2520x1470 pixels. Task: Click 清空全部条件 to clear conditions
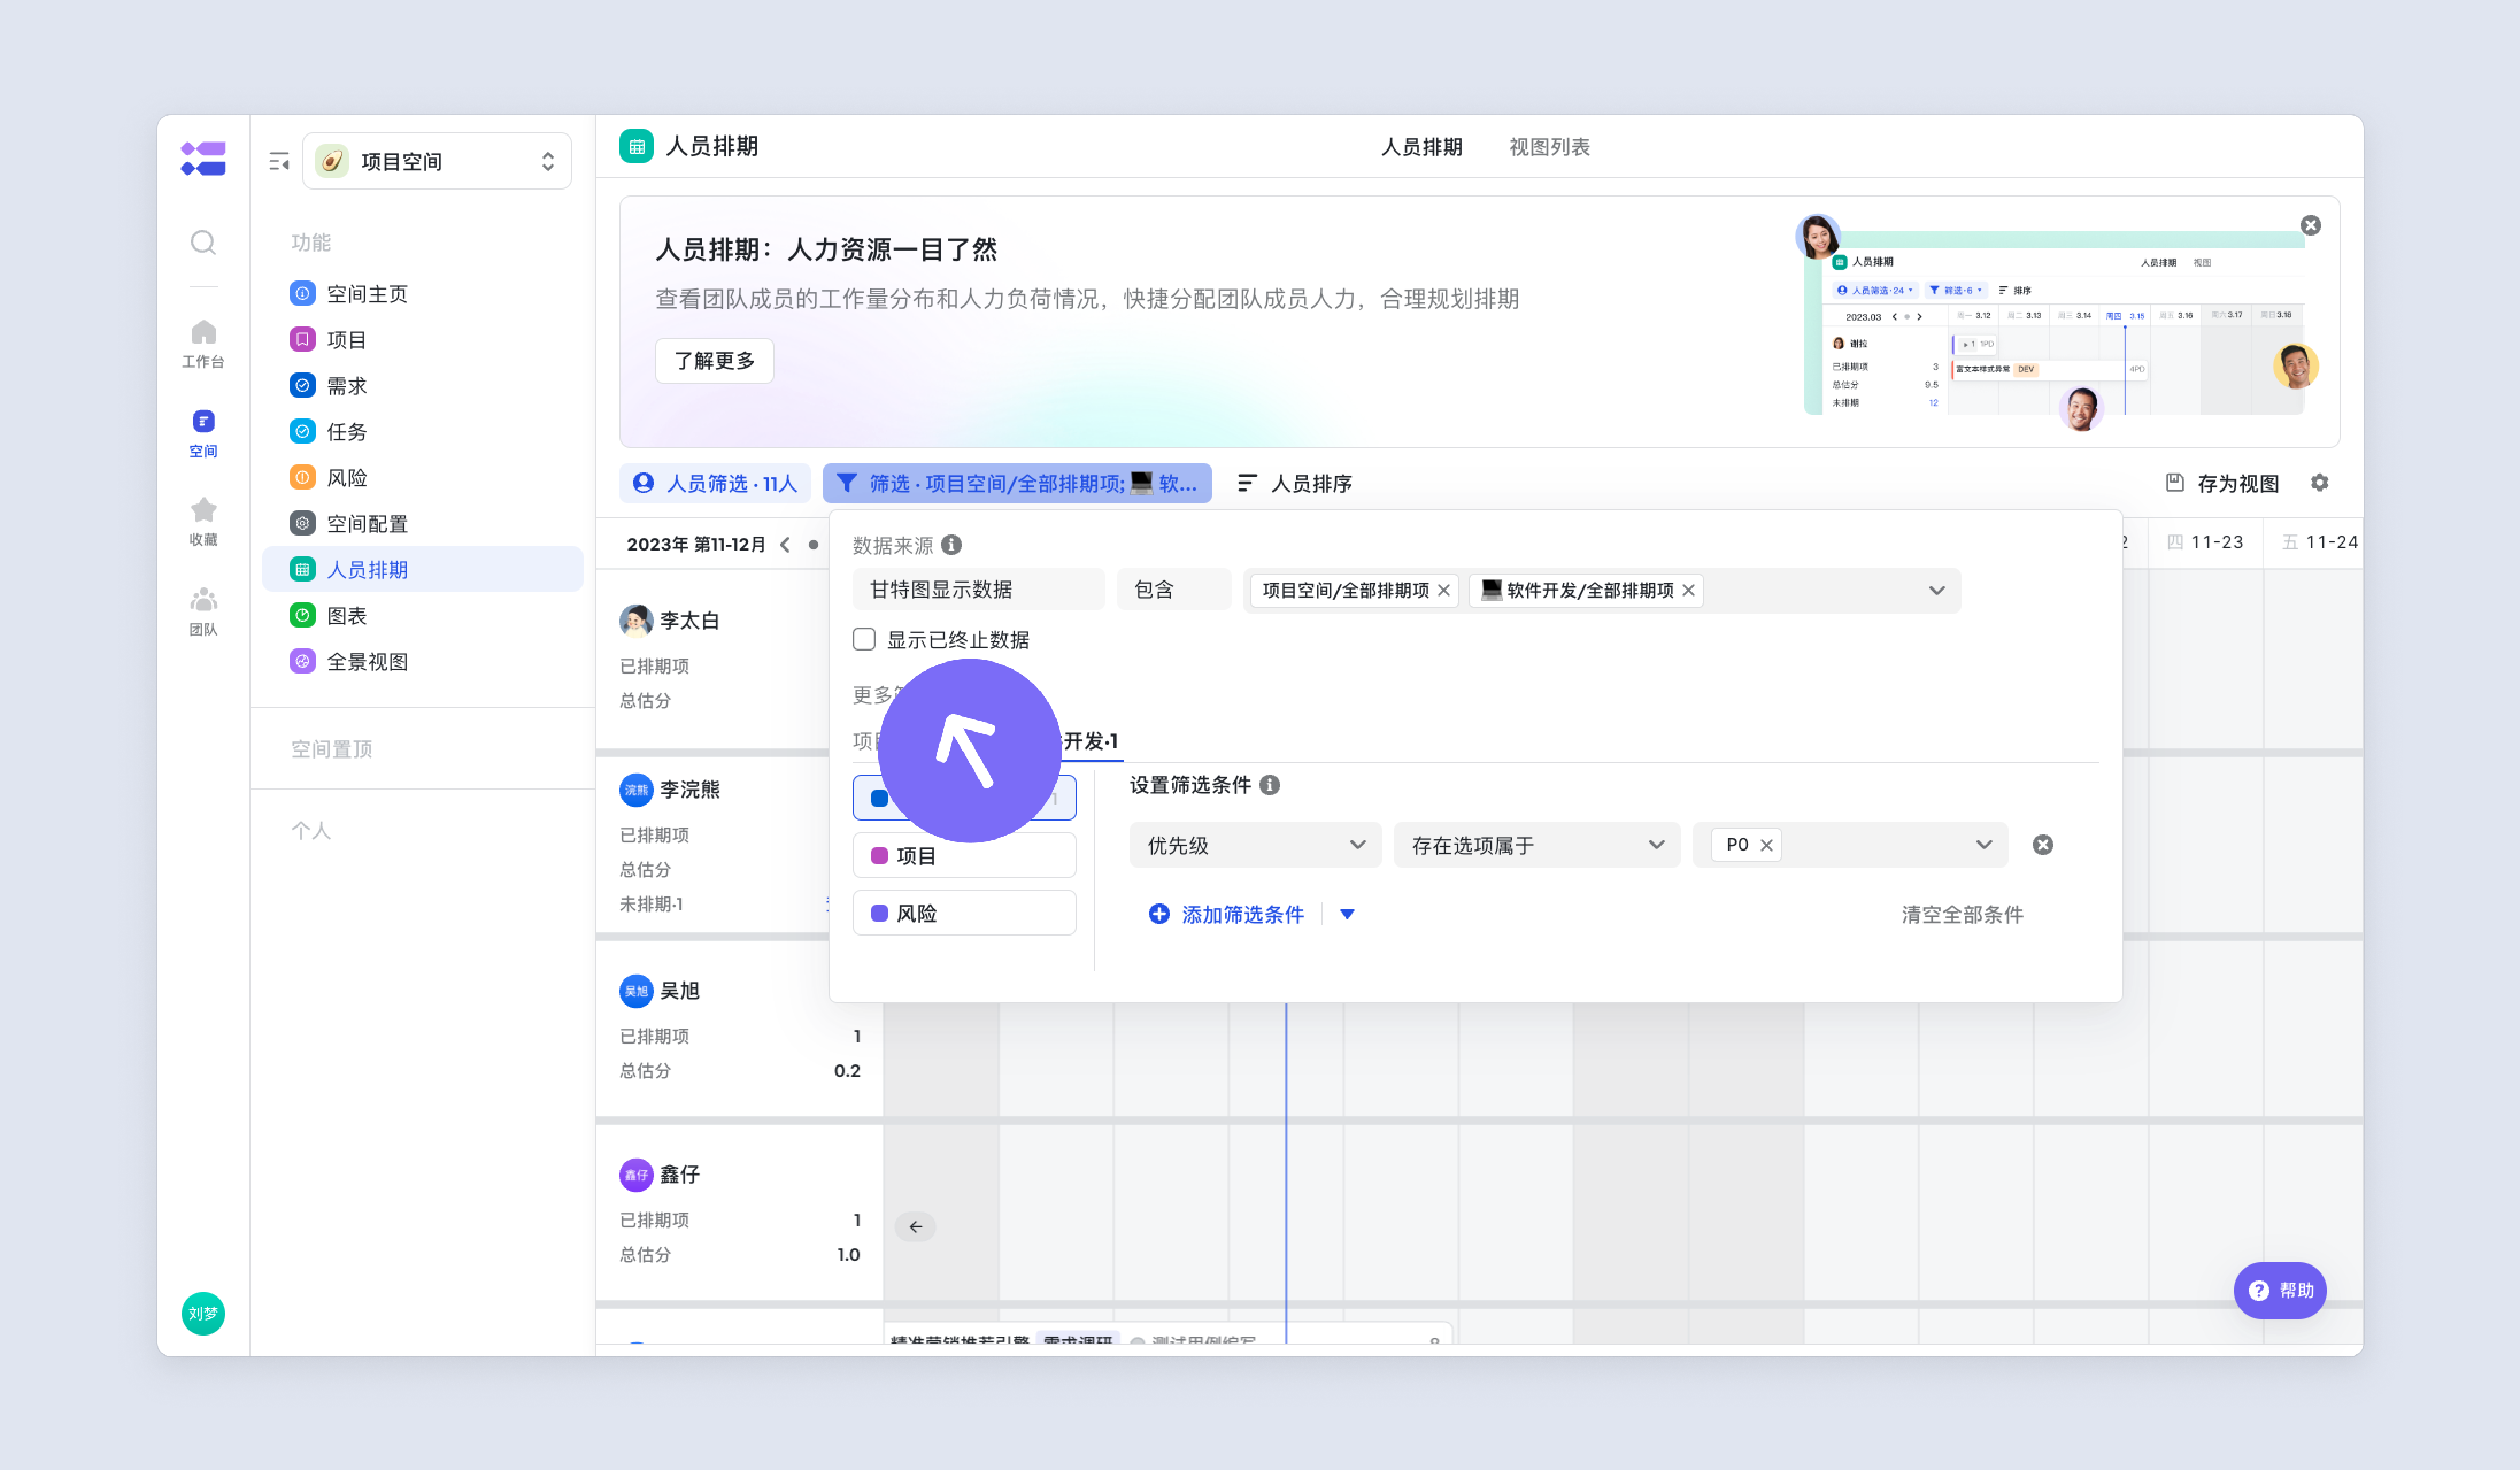(1962, 914)
